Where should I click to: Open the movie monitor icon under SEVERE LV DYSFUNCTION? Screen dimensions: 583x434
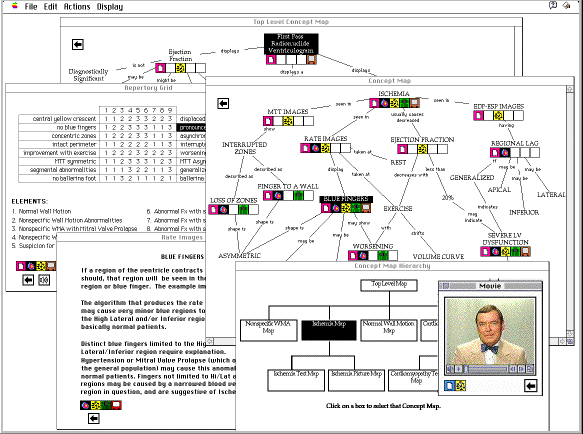[x=525, y=252]
